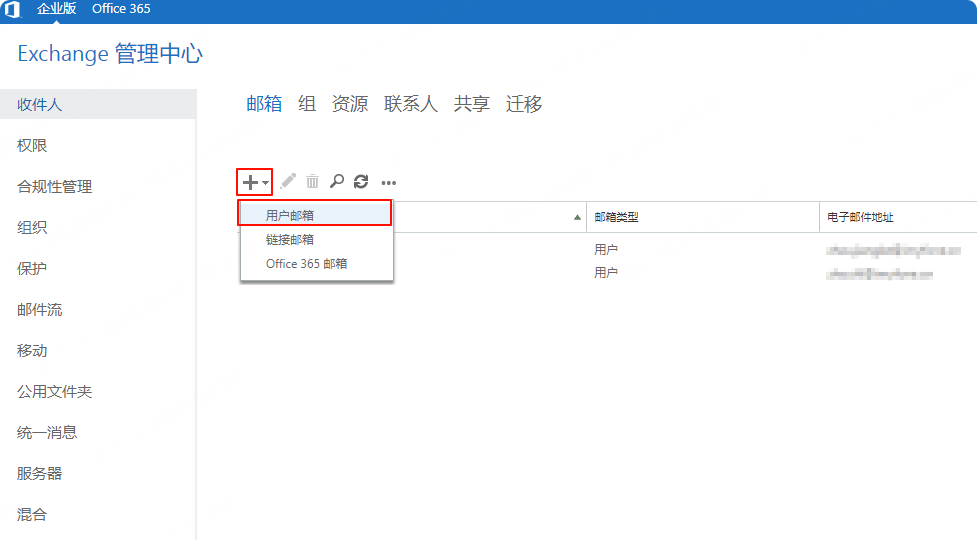
Task: Switch to the 组 tab
Action: [307, 103]
